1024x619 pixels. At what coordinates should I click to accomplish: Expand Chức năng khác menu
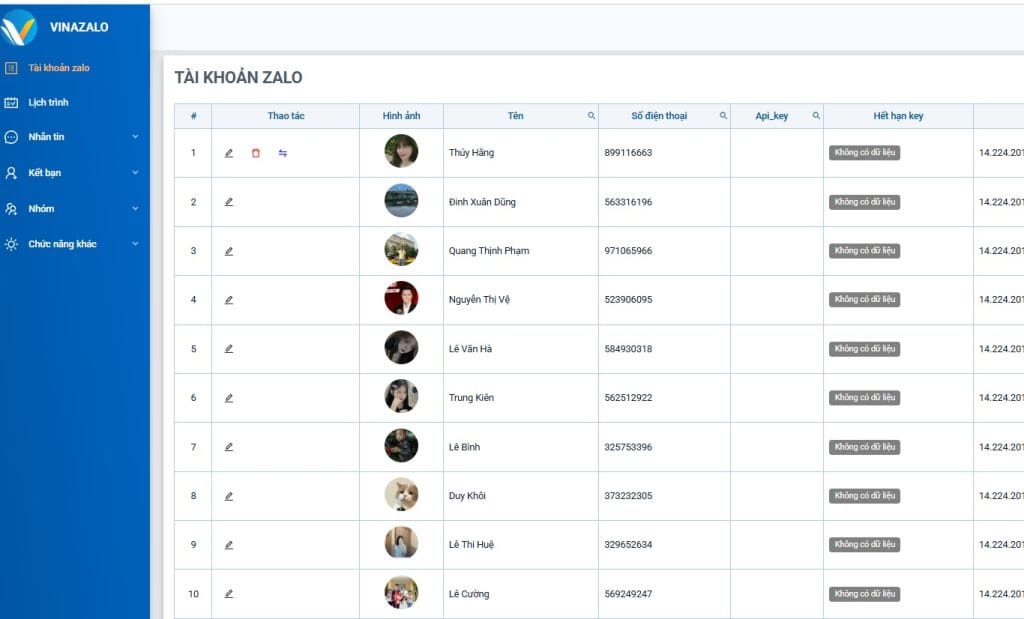[x=135, y=244]
